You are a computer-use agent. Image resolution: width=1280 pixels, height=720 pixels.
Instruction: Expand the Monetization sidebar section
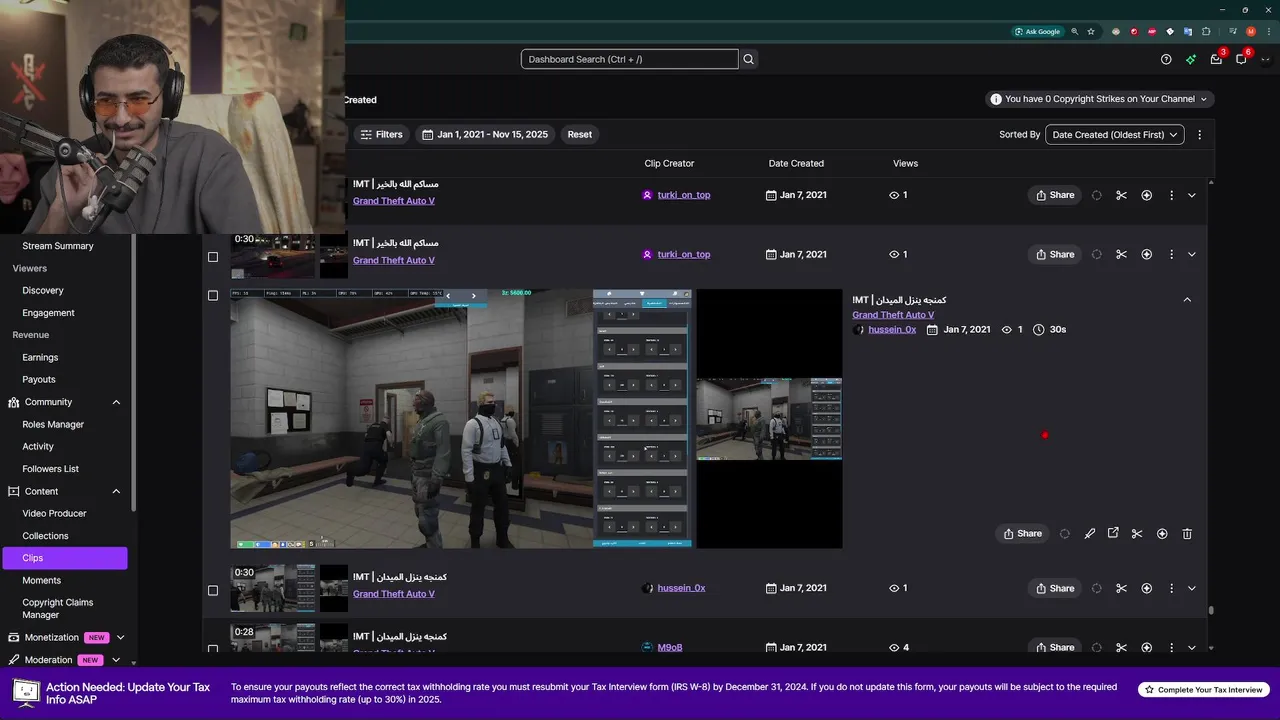(x=120, y=637)
